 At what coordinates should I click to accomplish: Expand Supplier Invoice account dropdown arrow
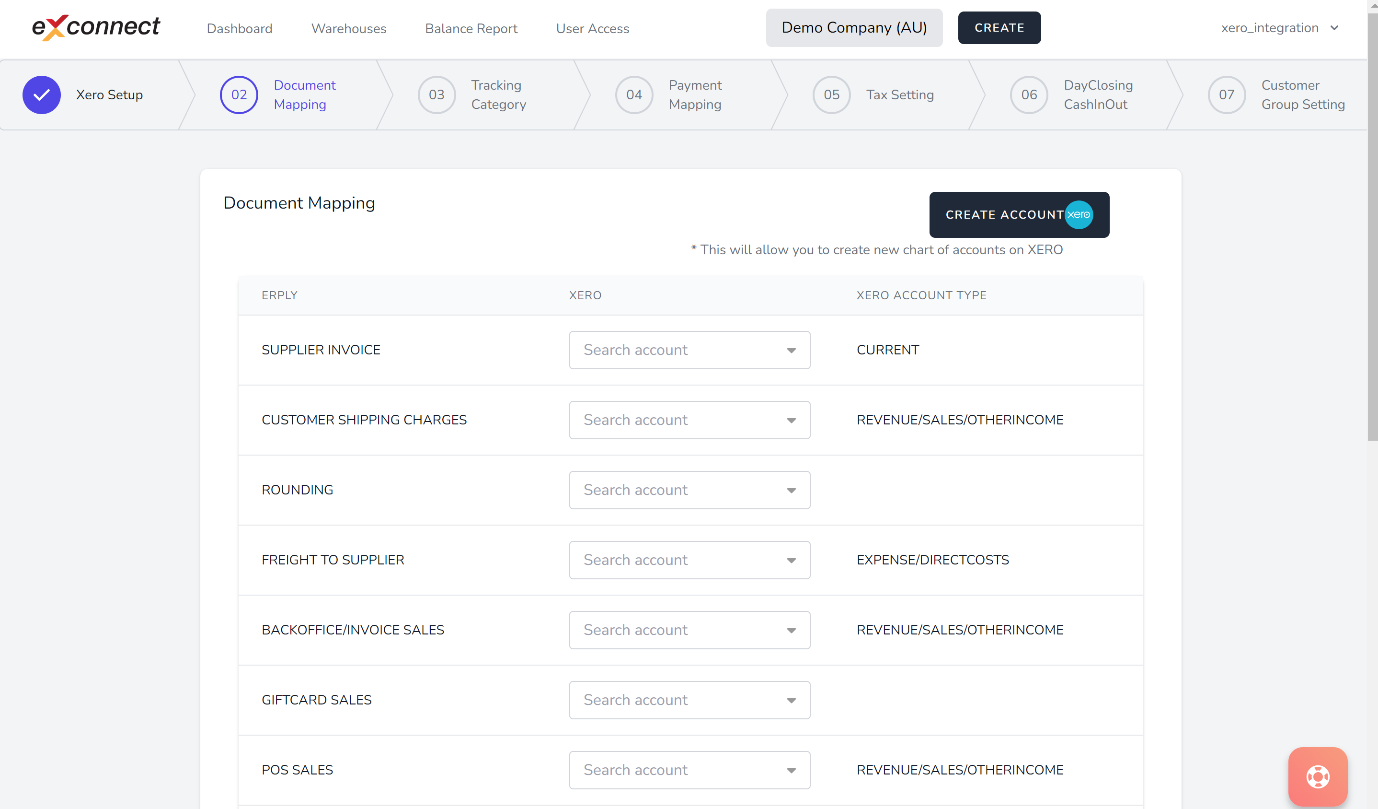coord(791,350)
